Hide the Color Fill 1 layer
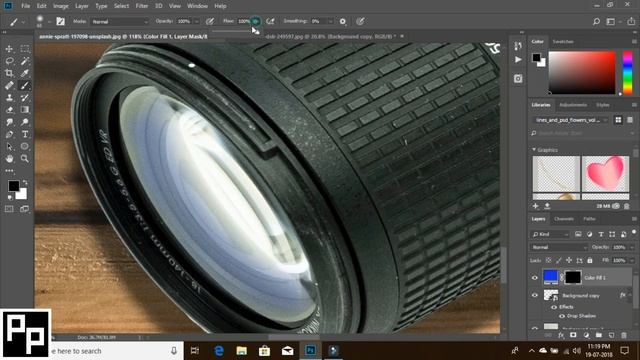 click(x=535, y=278)
